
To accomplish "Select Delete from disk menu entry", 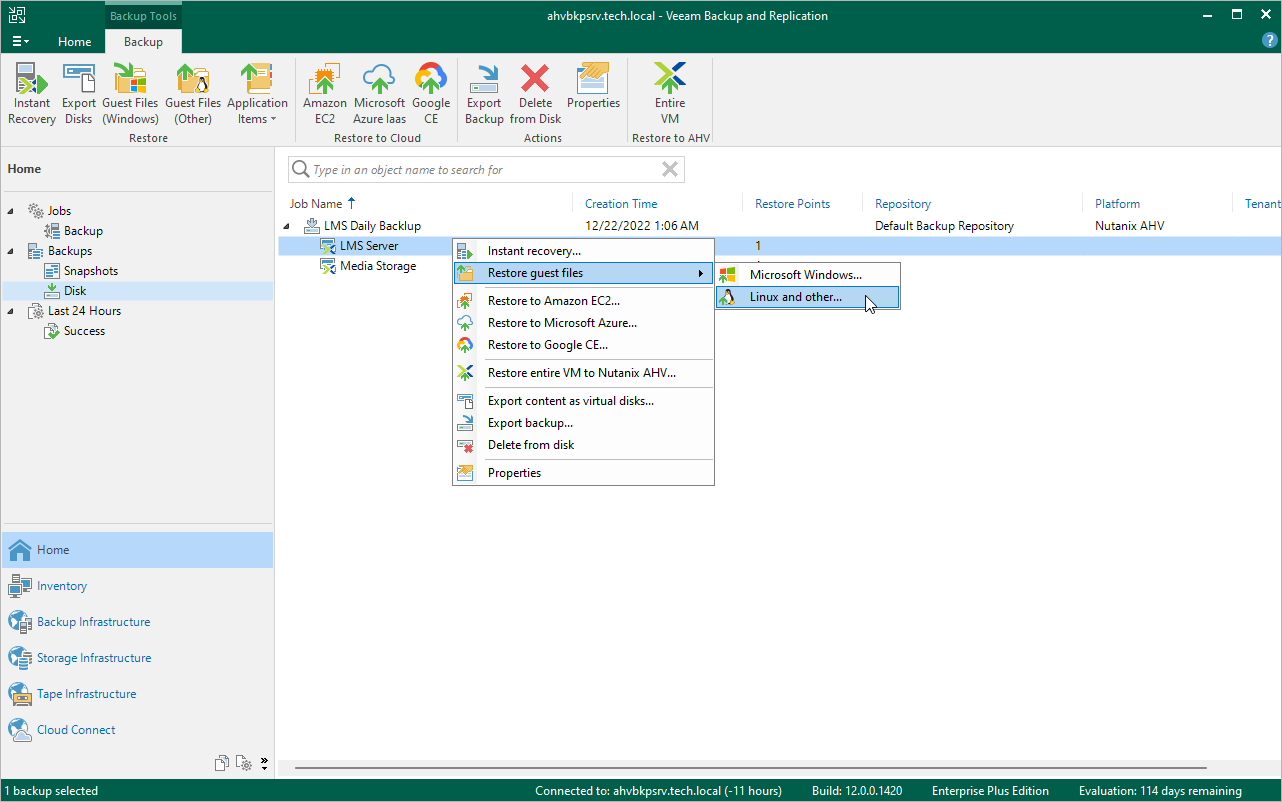I will pos(584,445).
